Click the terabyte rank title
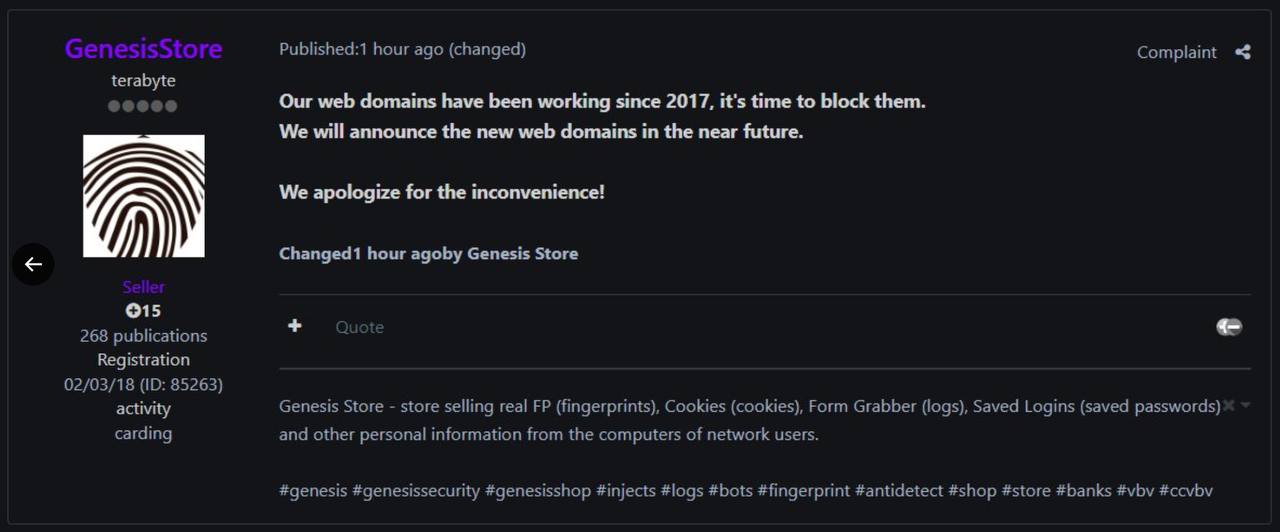The image size is (1280, 532). [x=143, y=80]
